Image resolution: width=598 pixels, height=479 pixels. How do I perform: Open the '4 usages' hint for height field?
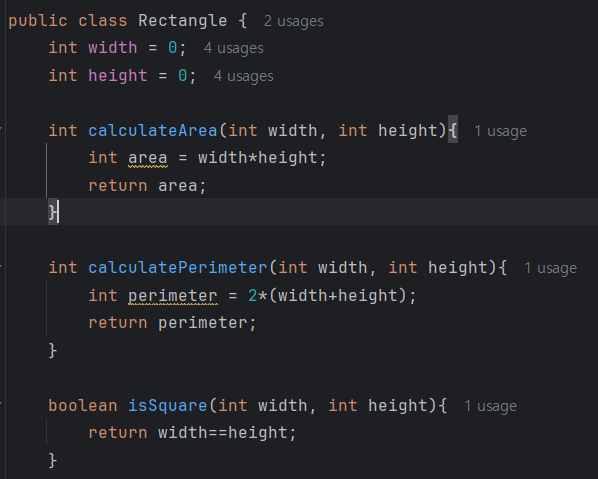(243, 76)
